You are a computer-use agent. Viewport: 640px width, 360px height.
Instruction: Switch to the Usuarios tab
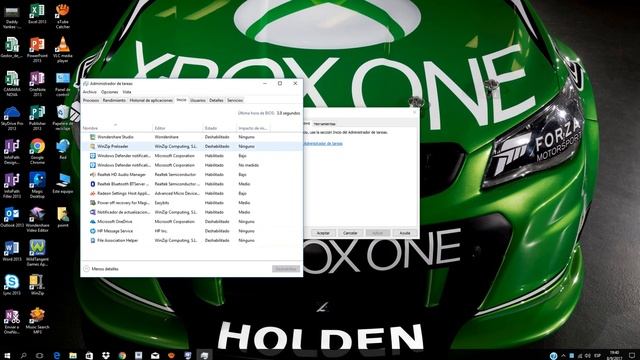[x=198, y=100]
